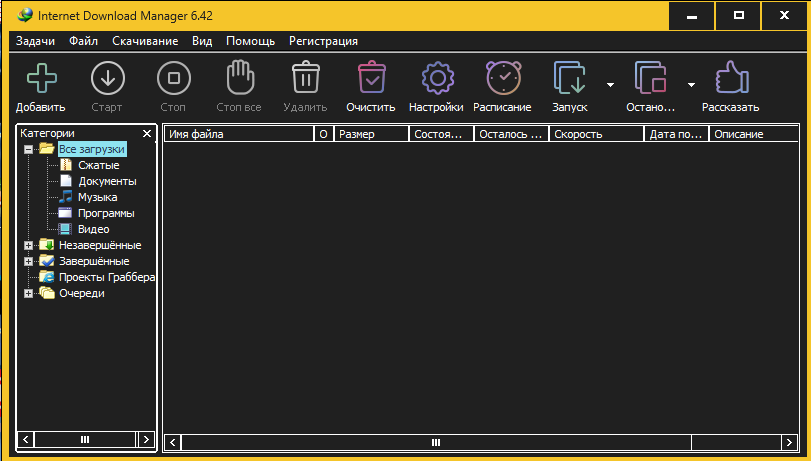811x461 pixels.
Task: Click download list scroll right arrow
Action: pos(789,442)
